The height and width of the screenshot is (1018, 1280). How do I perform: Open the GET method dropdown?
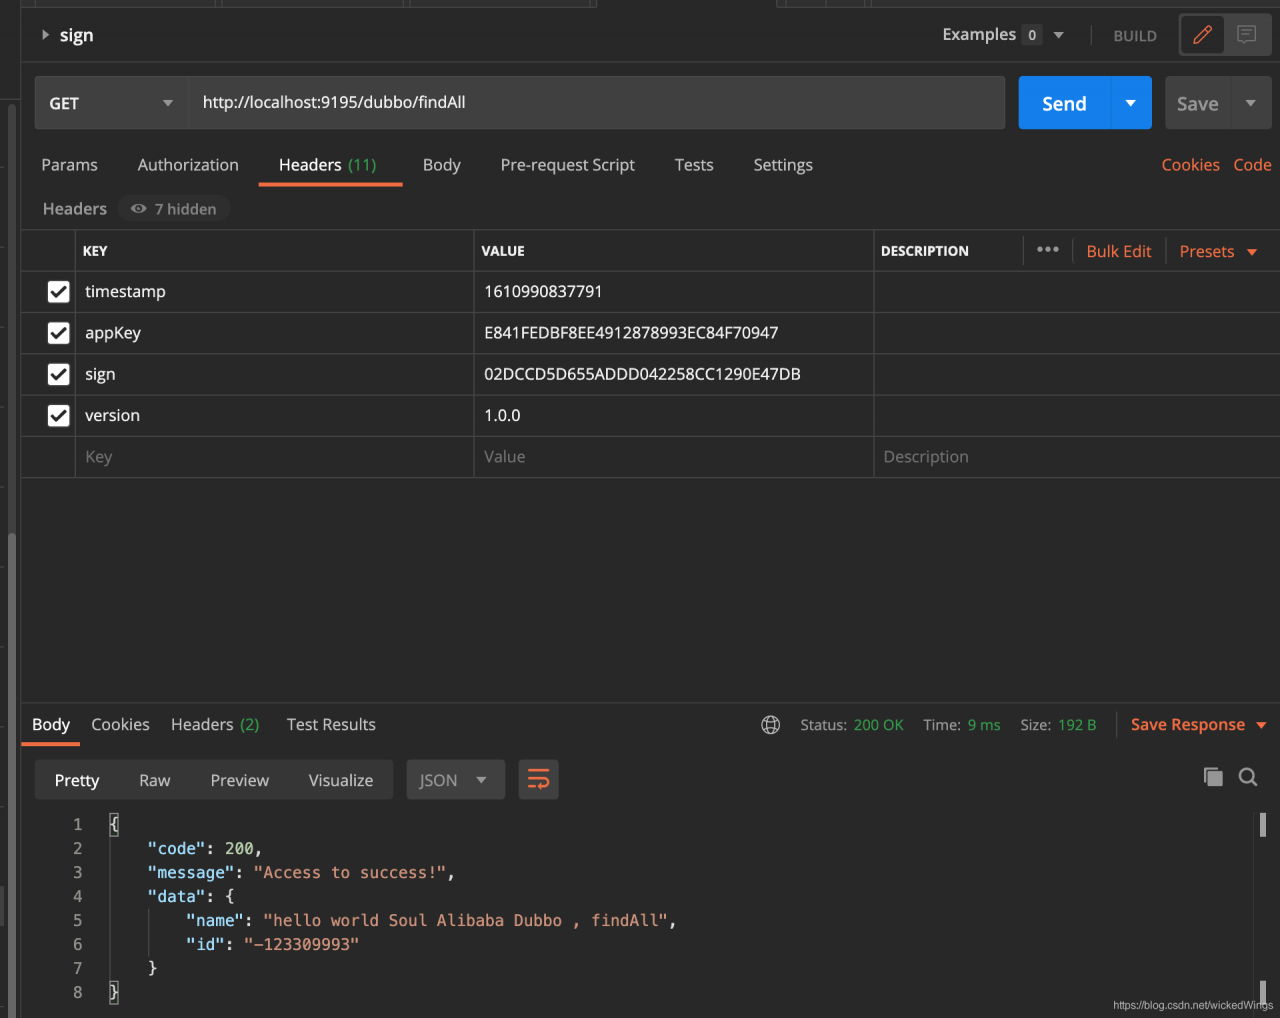[x=112, y=103]
